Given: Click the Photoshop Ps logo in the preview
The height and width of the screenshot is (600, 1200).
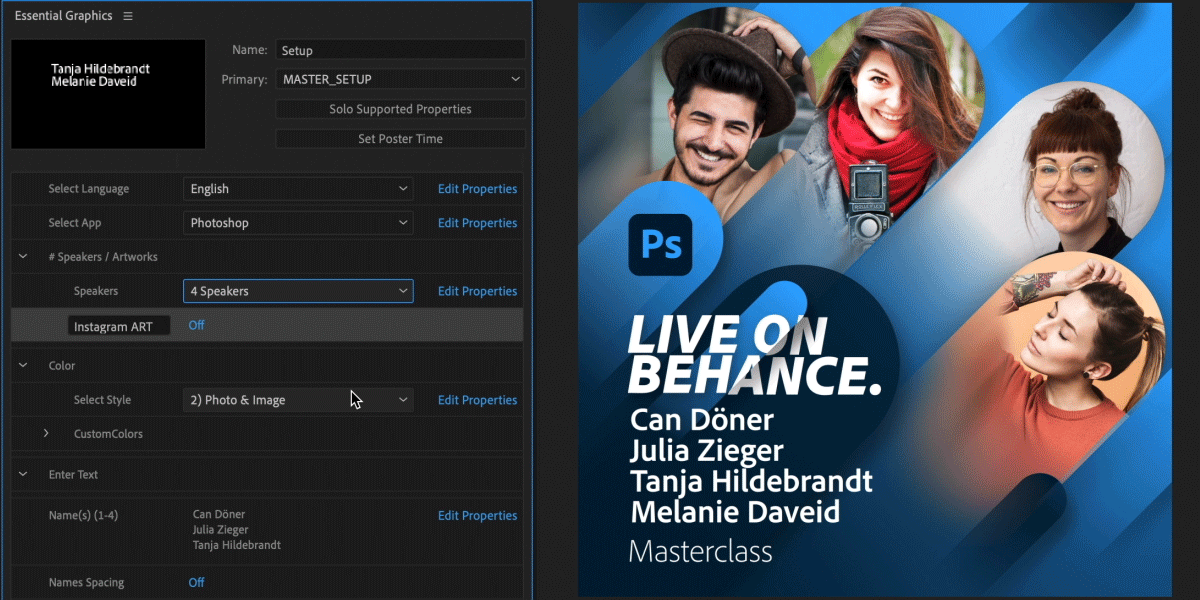Looking at the screenshot, I should tap(661, 244).
